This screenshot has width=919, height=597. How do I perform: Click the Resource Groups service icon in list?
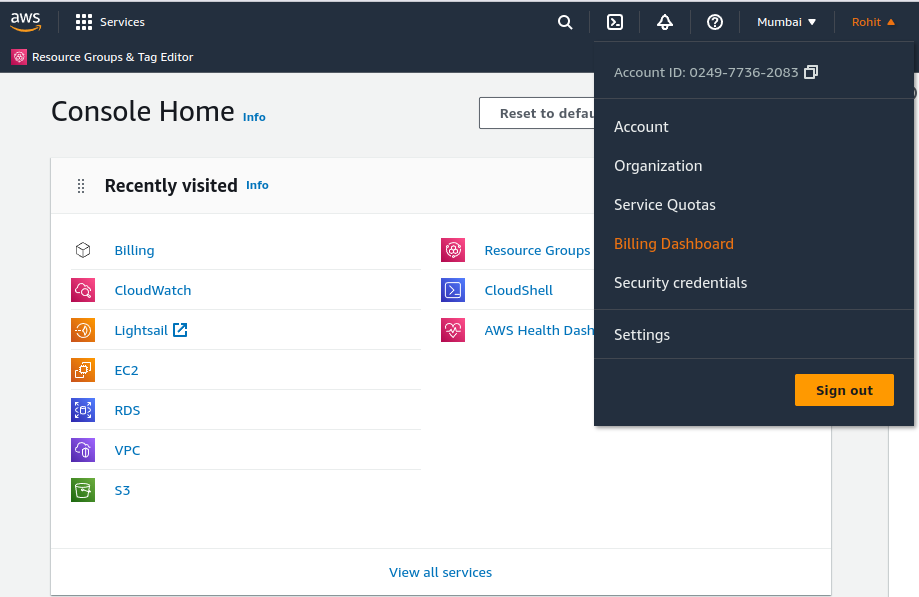point(453,250)
